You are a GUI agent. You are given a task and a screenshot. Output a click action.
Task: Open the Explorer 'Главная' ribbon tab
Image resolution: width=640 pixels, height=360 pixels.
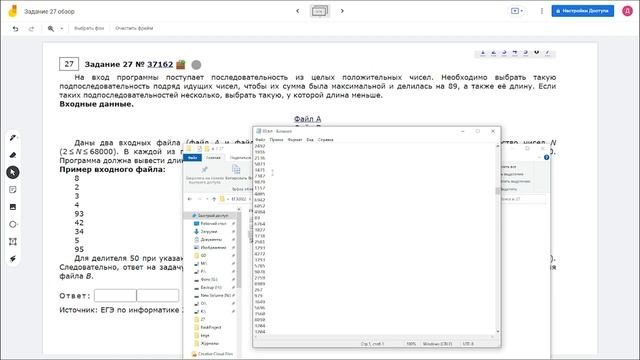(x=213, y=158)
